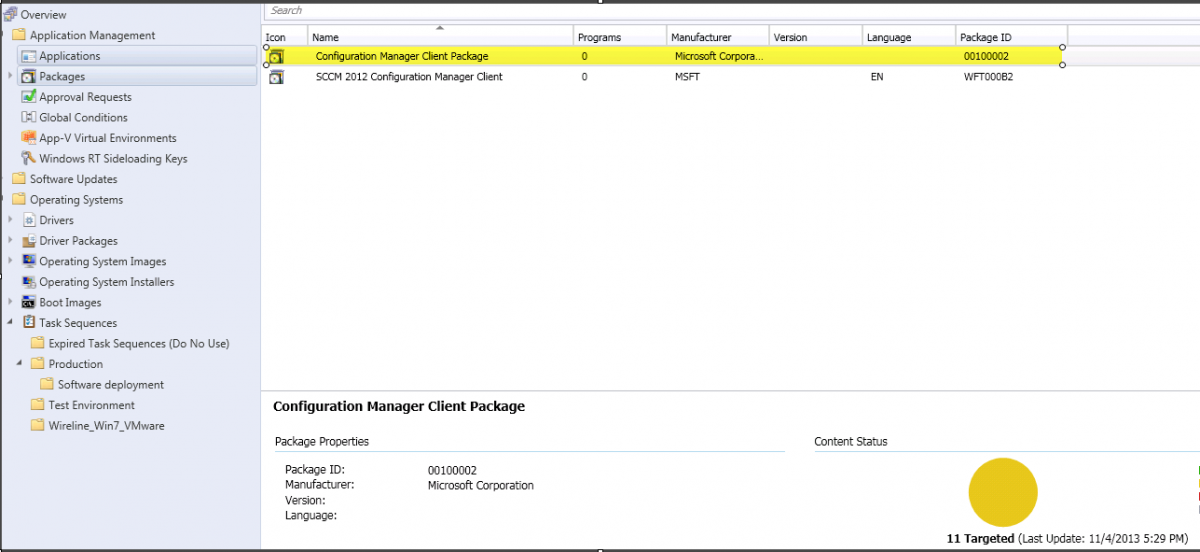The image size is (1200, 552).
Task: Expand the Operating System Images node
Action: click(x=11, y=261)
